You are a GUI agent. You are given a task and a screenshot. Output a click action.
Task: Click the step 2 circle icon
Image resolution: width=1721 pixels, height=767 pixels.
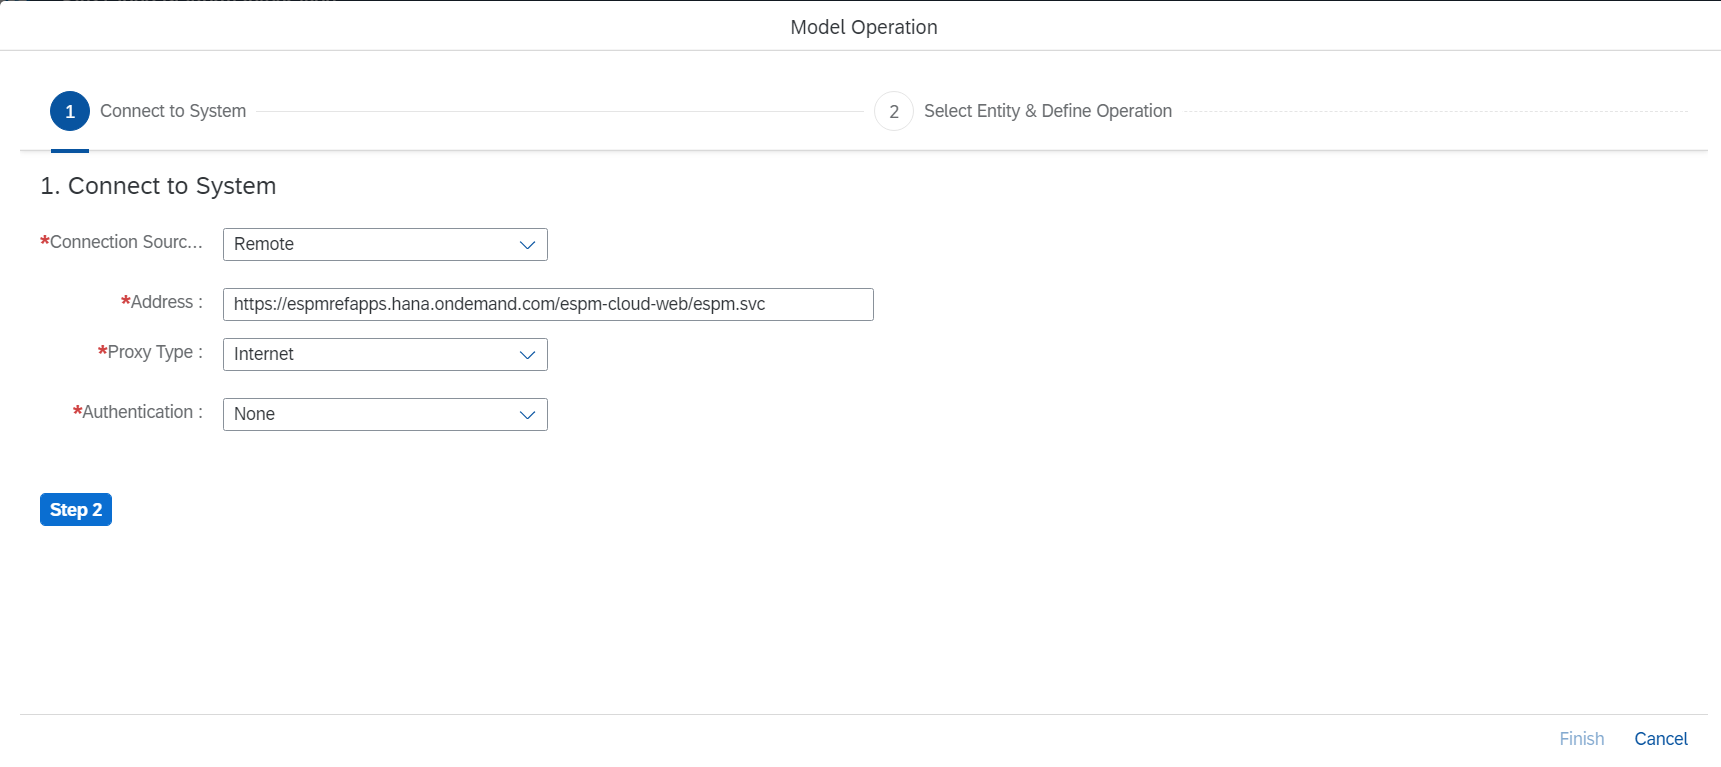pyautogui.click(x=894, y=112)
